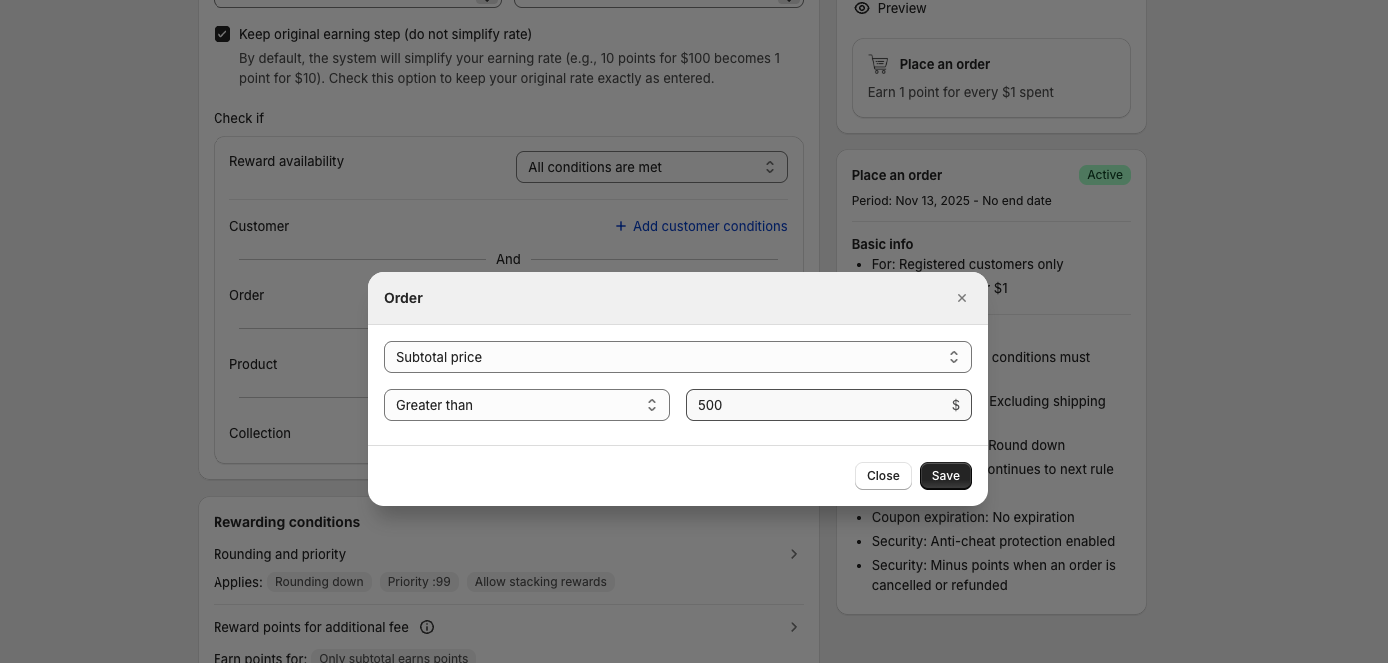Screen dimensions: 1388x663
Task: Click the amount field containing 500
Action: point(815,405)
